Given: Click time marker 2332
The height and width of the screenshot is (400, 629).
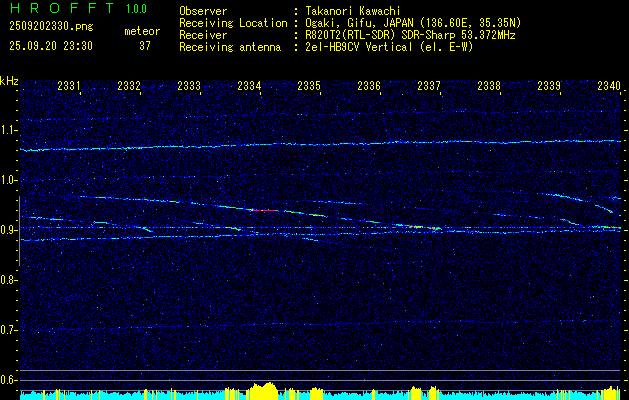Looking at the screenshot, I should [129, 85].
